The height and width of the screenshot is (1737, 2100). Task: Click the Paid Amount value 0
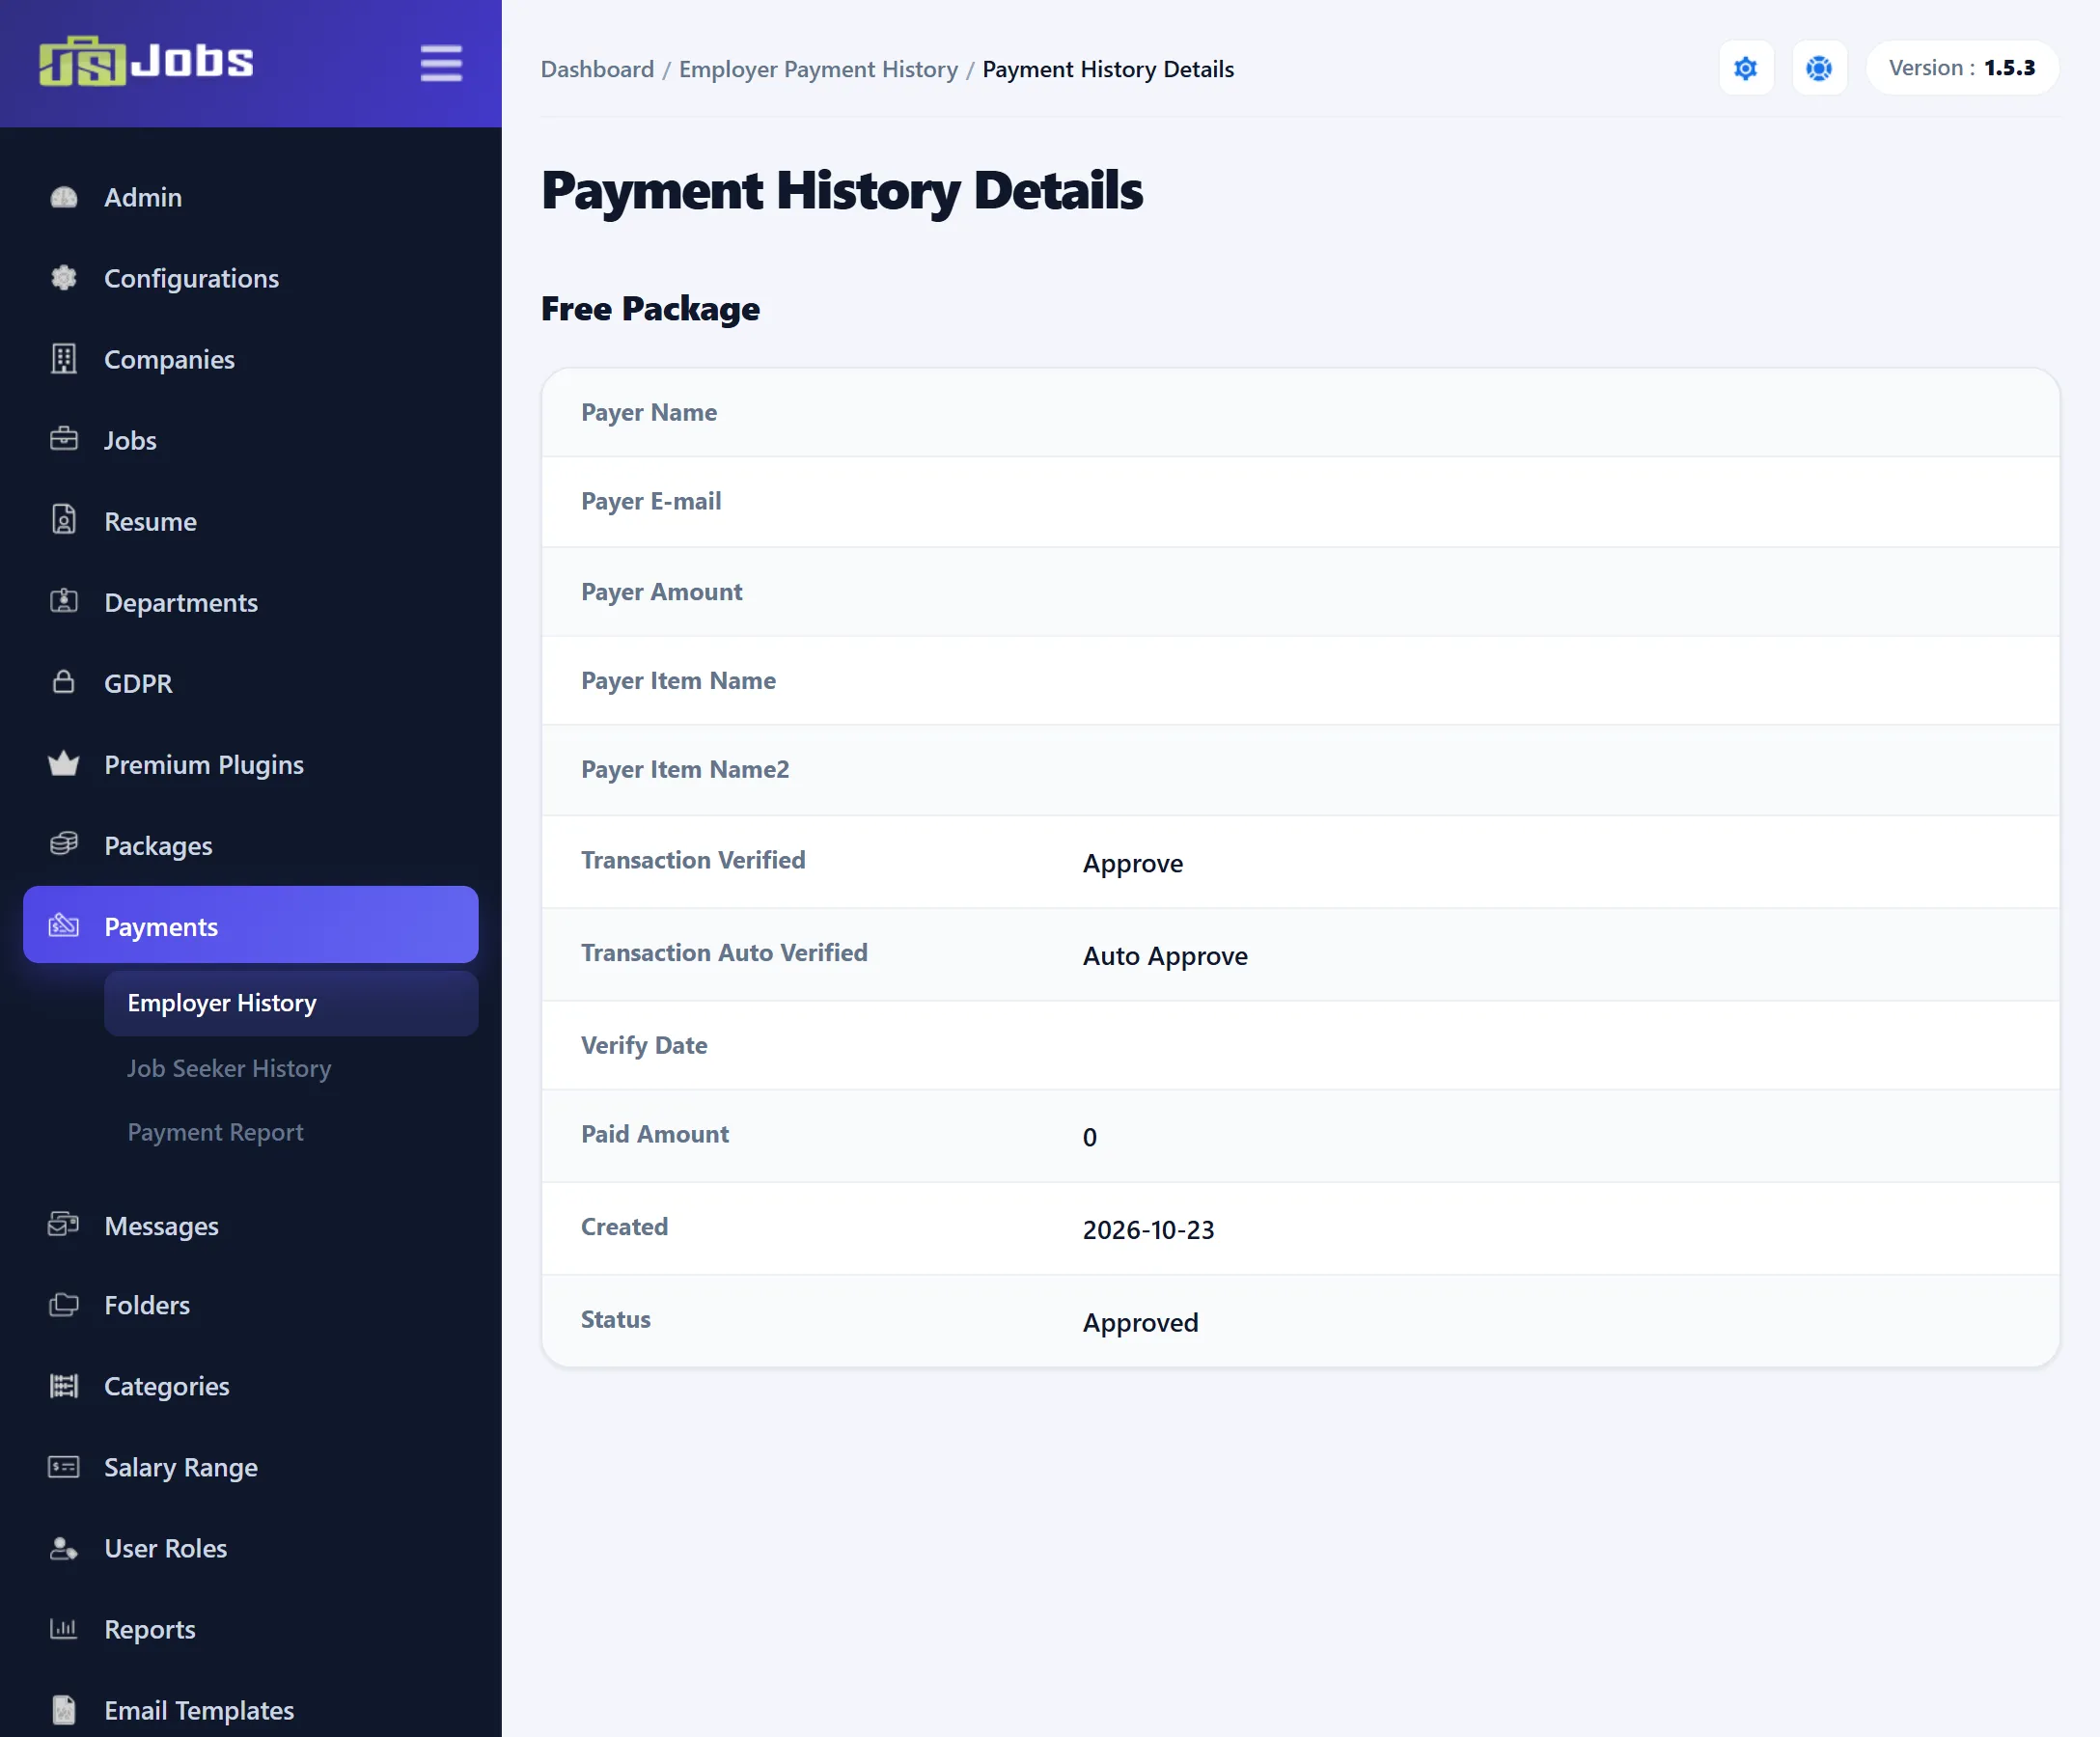[1090, 1137]
